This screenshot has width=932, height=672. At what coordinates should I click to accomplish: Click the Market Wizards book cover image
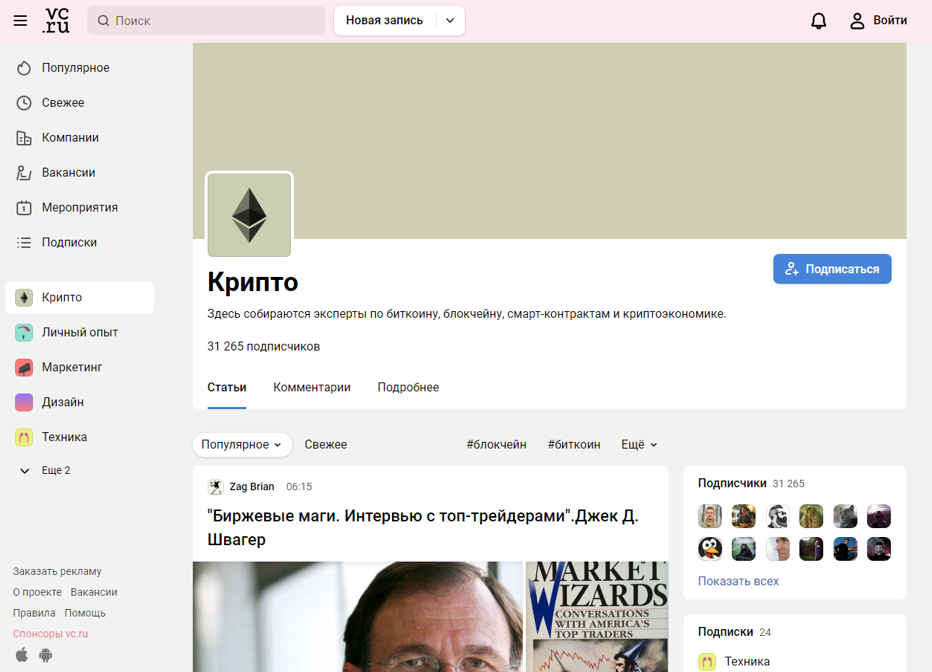point(597,617)
